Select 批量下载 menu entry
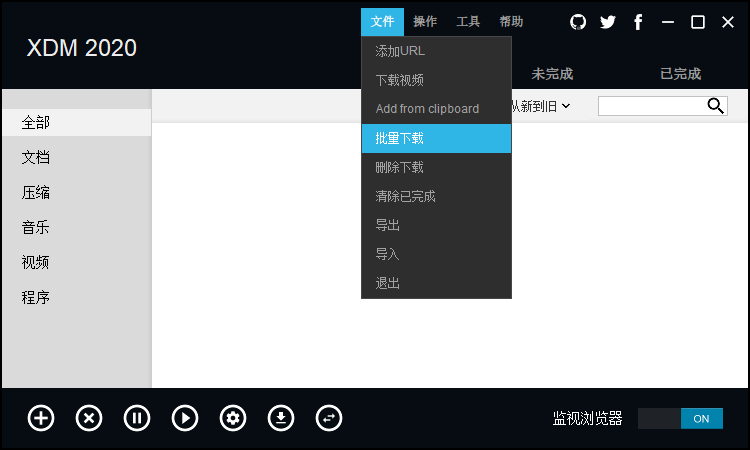Image resolution: width=750 pixels, height=450 pixels. [x=436, y=139]
